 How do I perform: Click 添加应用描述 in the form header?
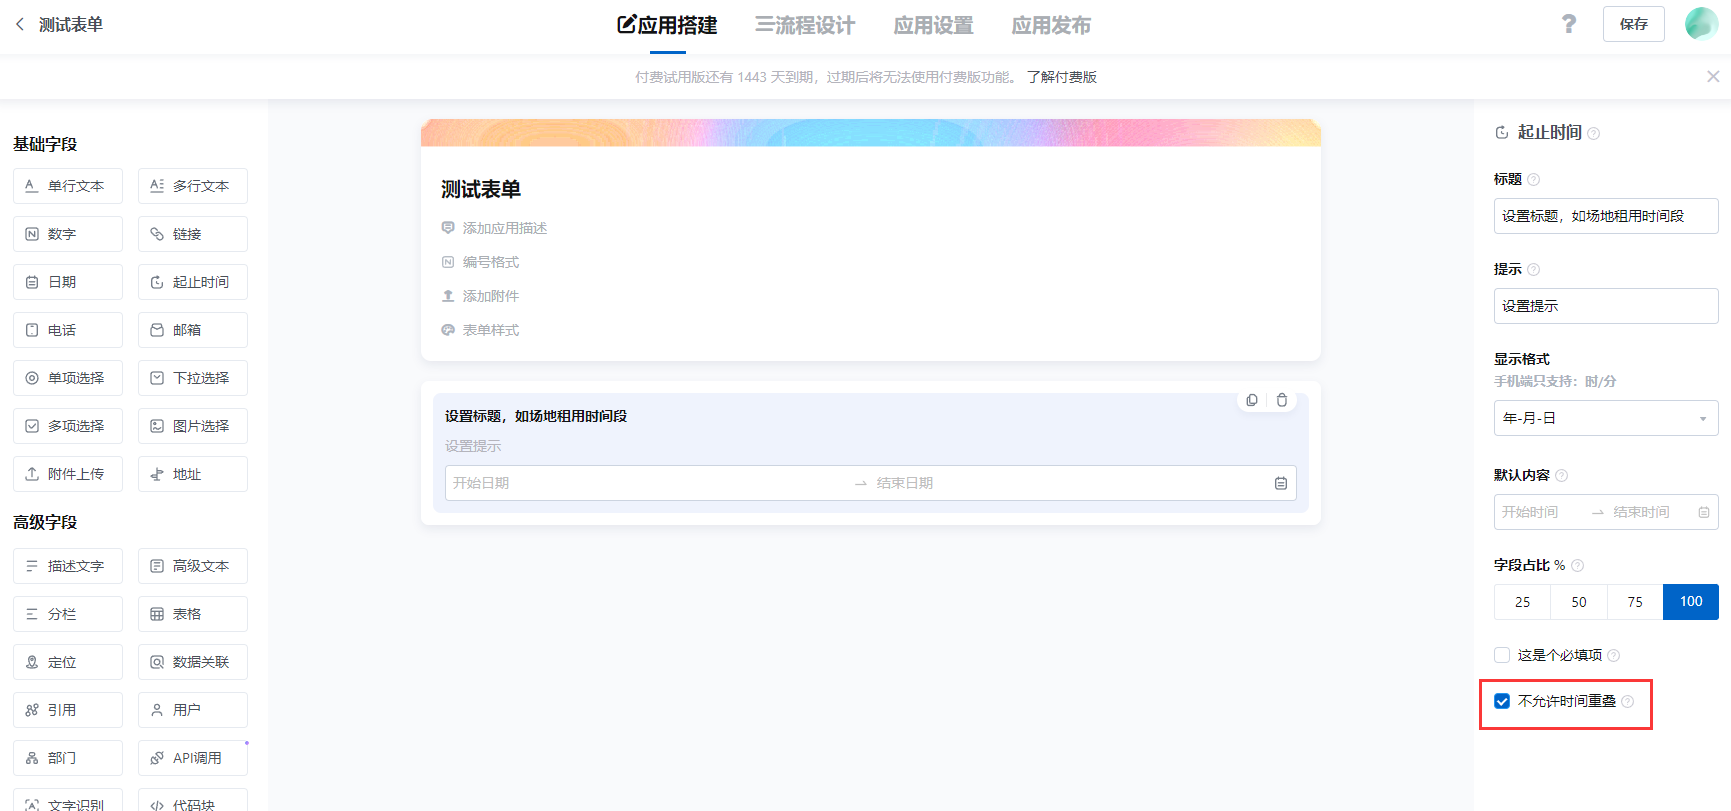pos(505,228)
